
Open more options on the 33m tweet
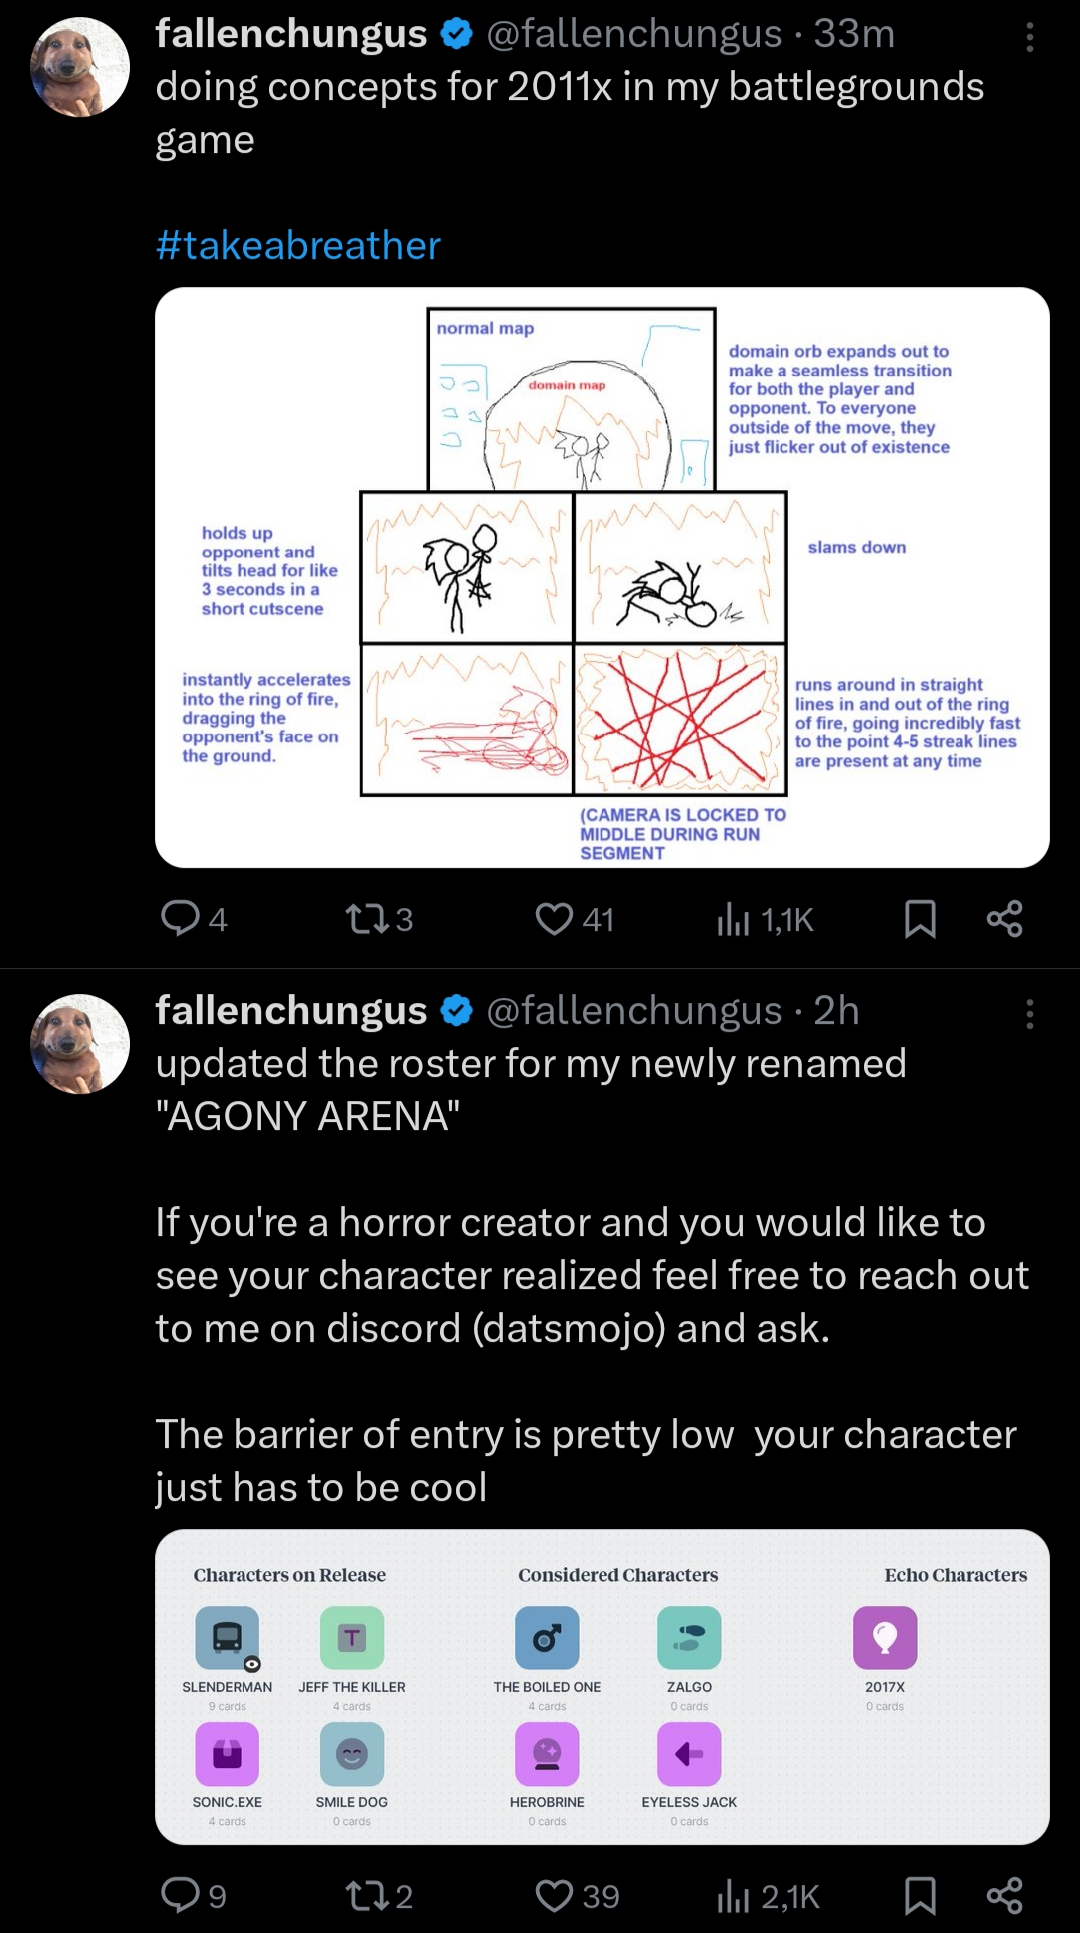(x=1029, y=38)
